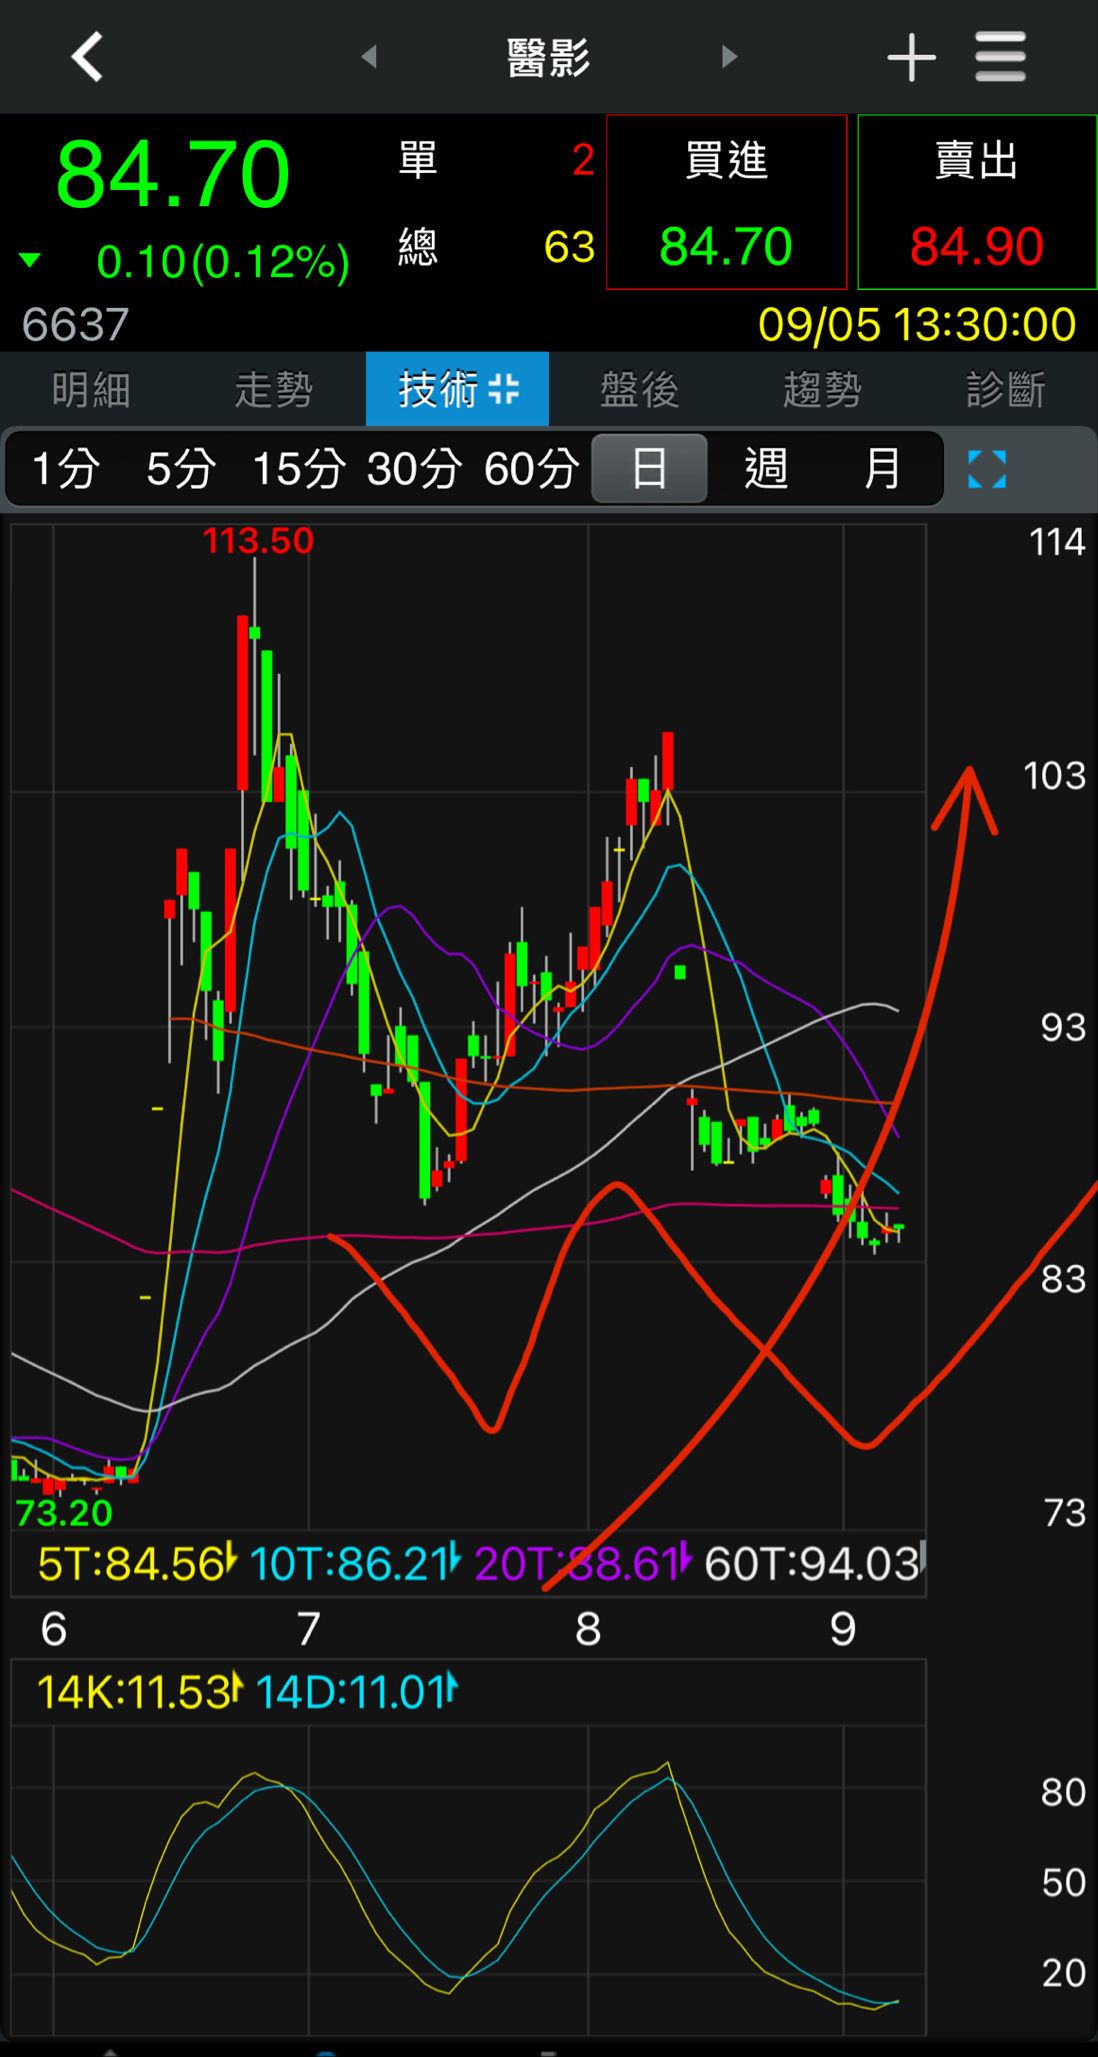Screen dimensions: 1098x2057
Task: Open the 診斷 tab
Action: (x=1006, y=389)
